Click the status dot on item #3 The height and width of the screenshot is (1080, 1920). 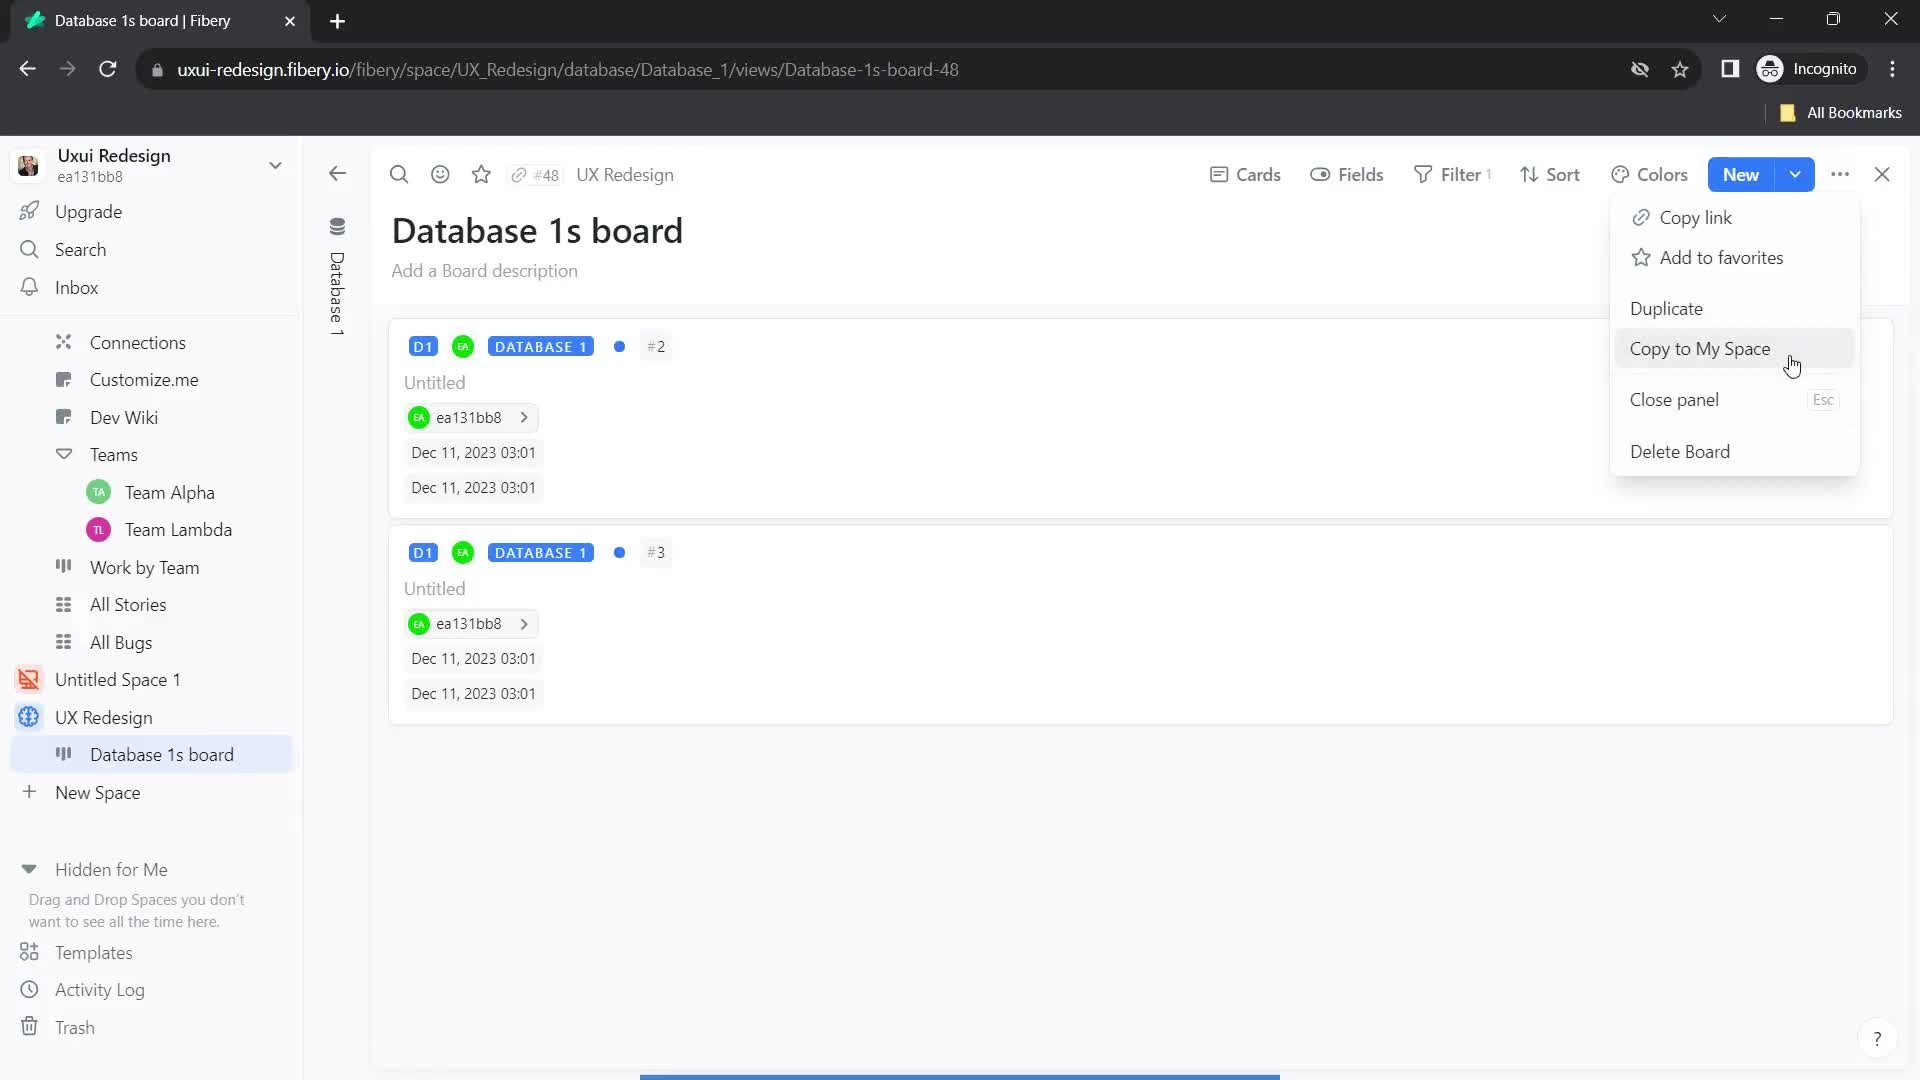pos(620,553)
